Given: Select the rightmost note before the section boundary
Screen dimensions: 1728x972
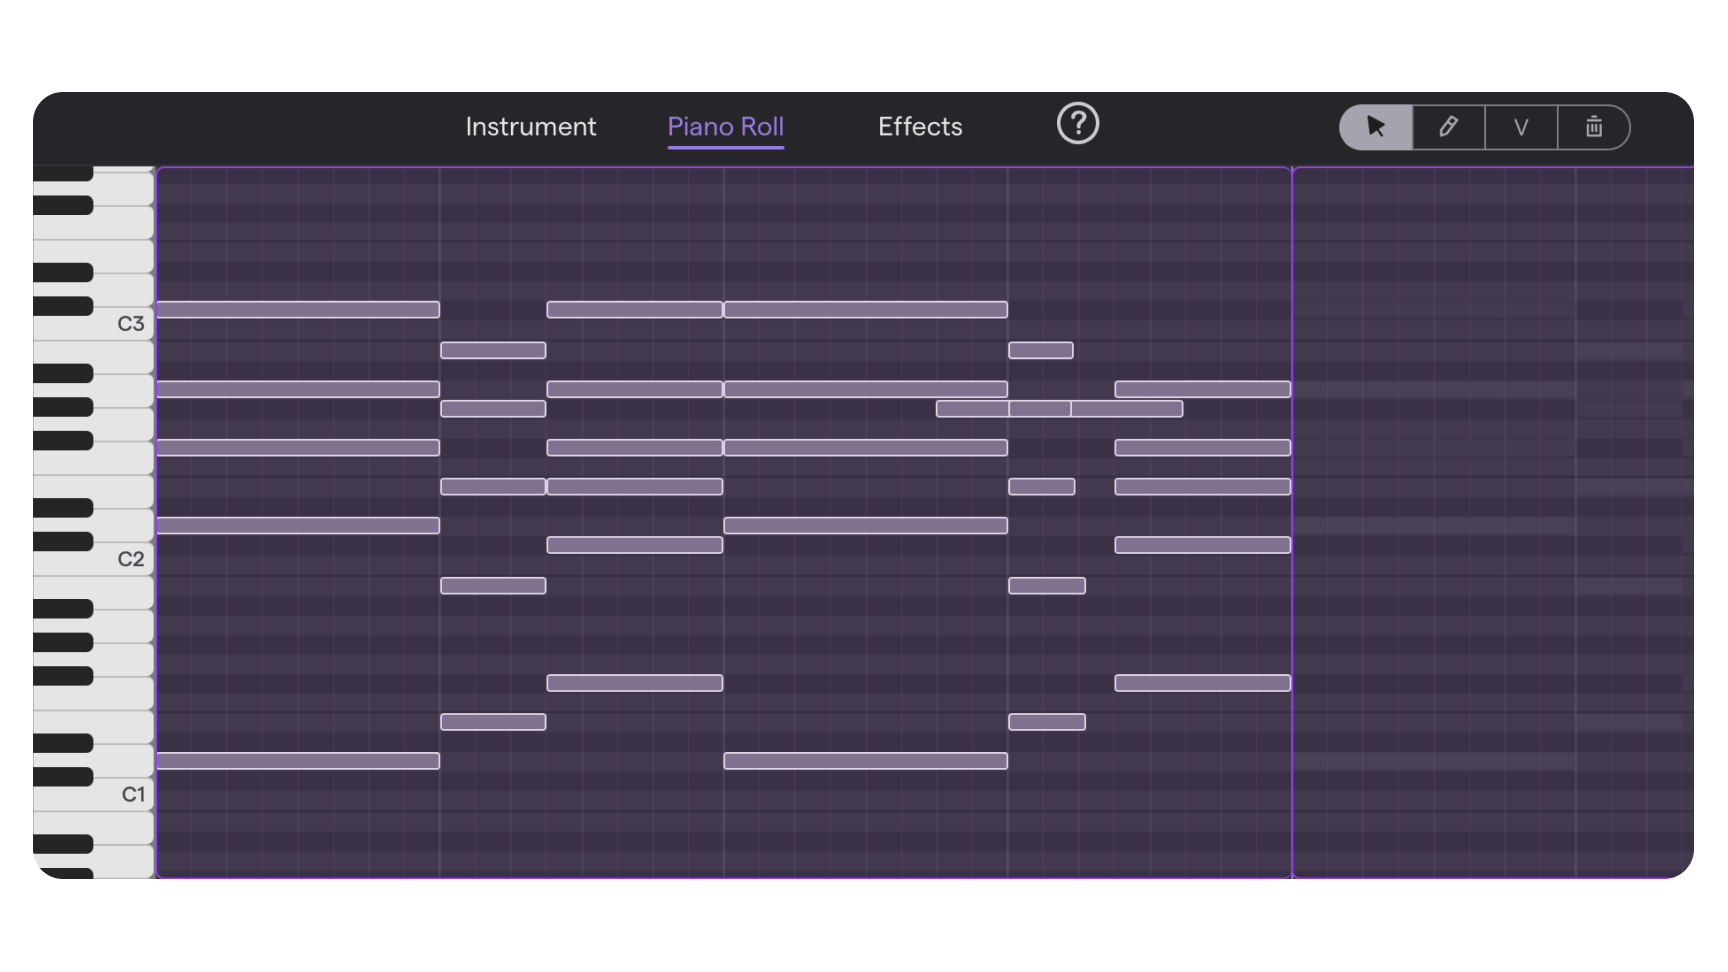Looking at the screenshot, I should (1200, 388).
